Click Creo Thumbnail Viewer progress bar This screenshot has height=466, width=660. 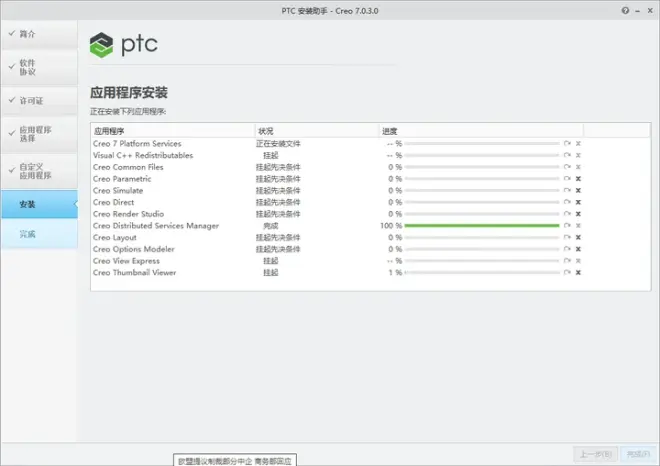click(482, 272)
